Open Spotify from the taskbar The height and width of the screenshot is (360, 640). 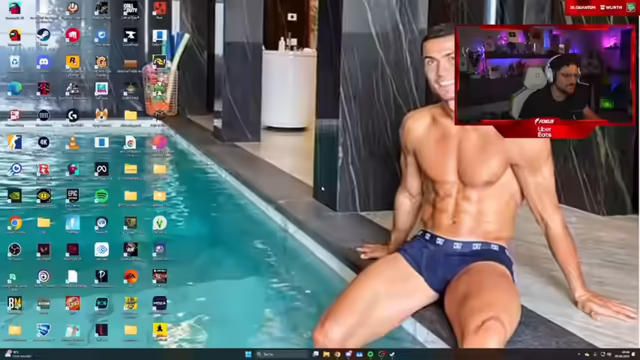[x=370, y=354]
